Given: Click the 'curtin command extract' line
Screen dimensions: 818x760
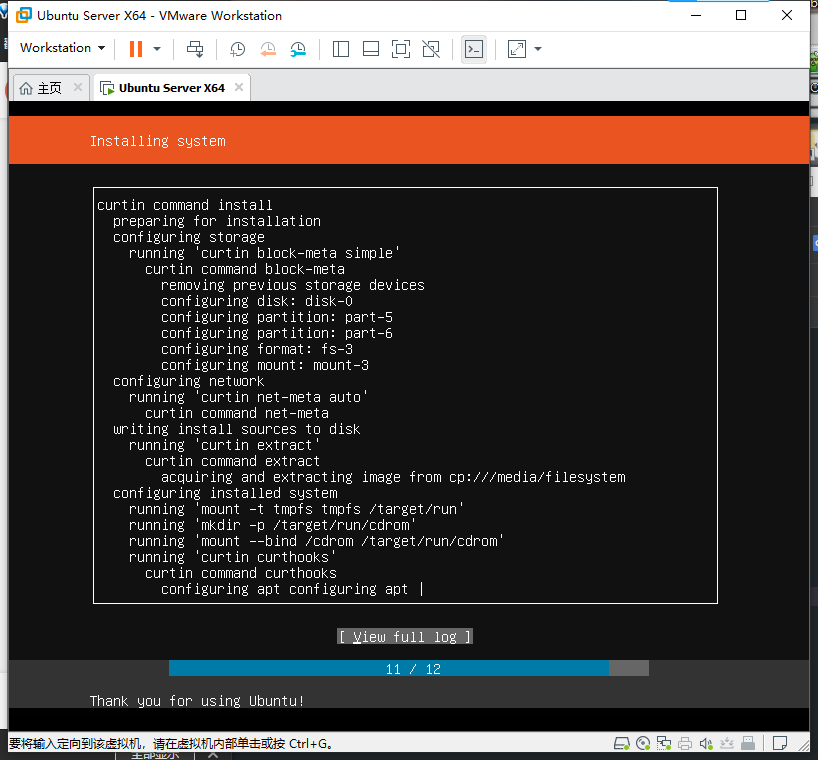Looking at the screenshot, I should point(233,461).
